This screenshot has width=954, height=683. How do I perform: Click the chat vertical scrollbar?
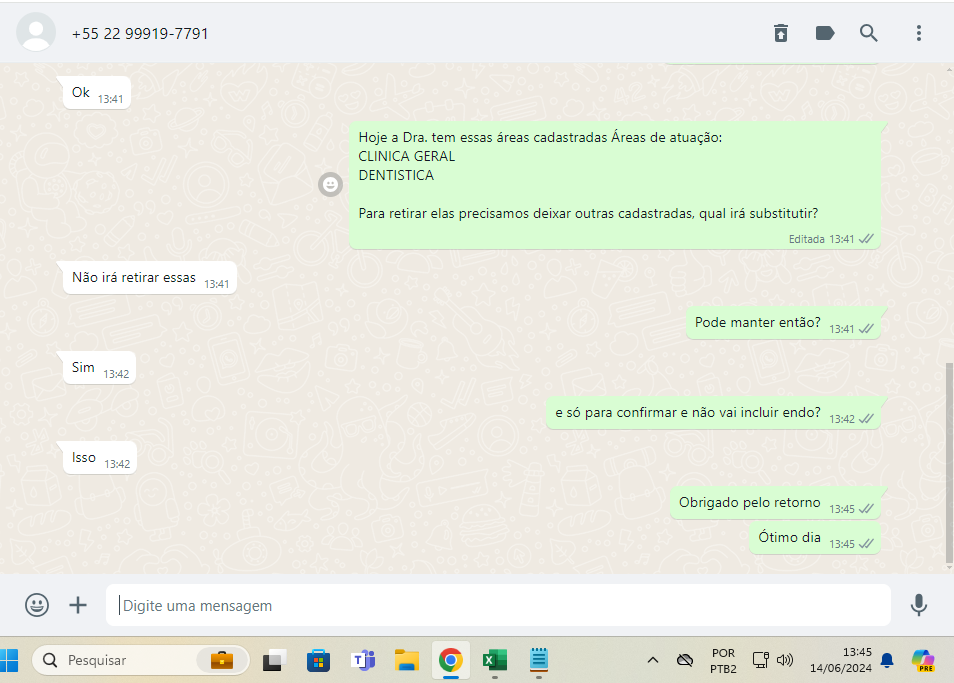948,460
